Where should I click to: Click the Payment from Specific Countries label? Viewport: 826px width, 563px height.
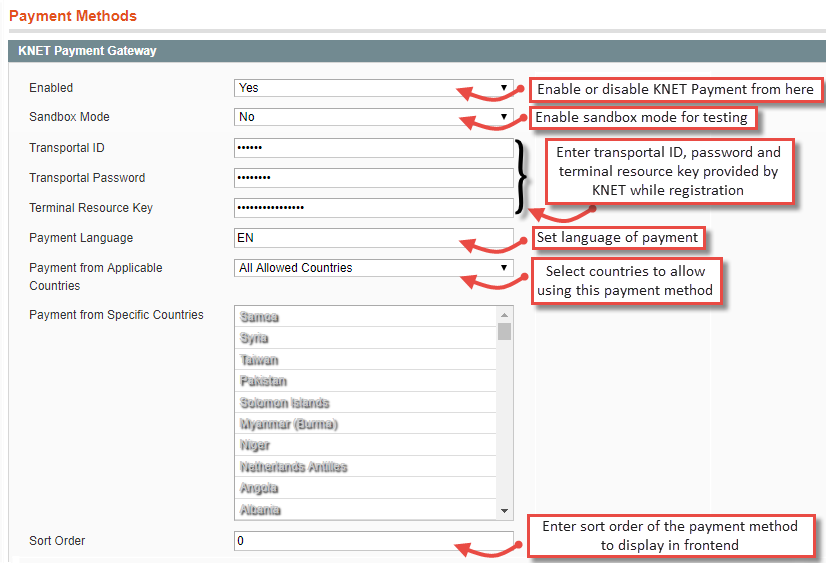pyautogui.click(x=116, y=315)
